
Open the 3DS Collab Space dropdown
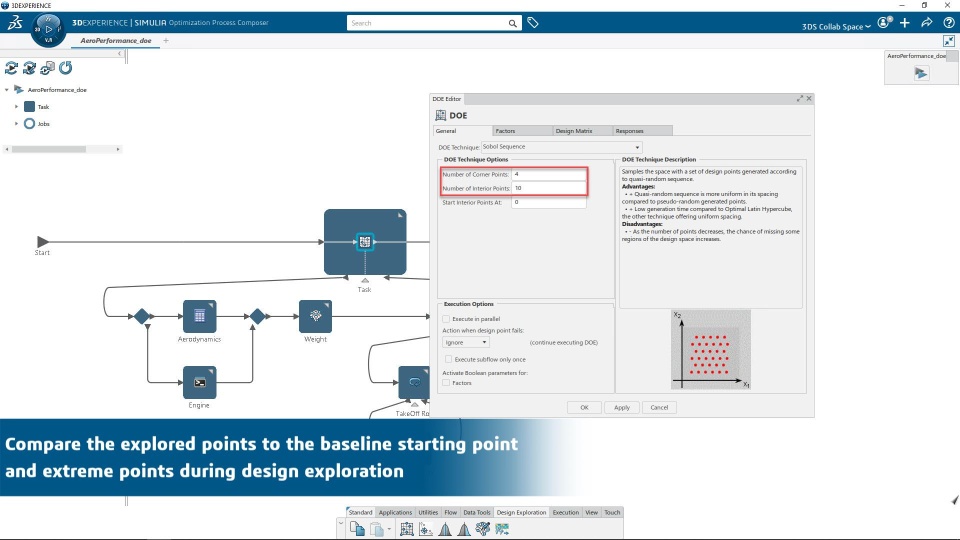coord(836,26)
